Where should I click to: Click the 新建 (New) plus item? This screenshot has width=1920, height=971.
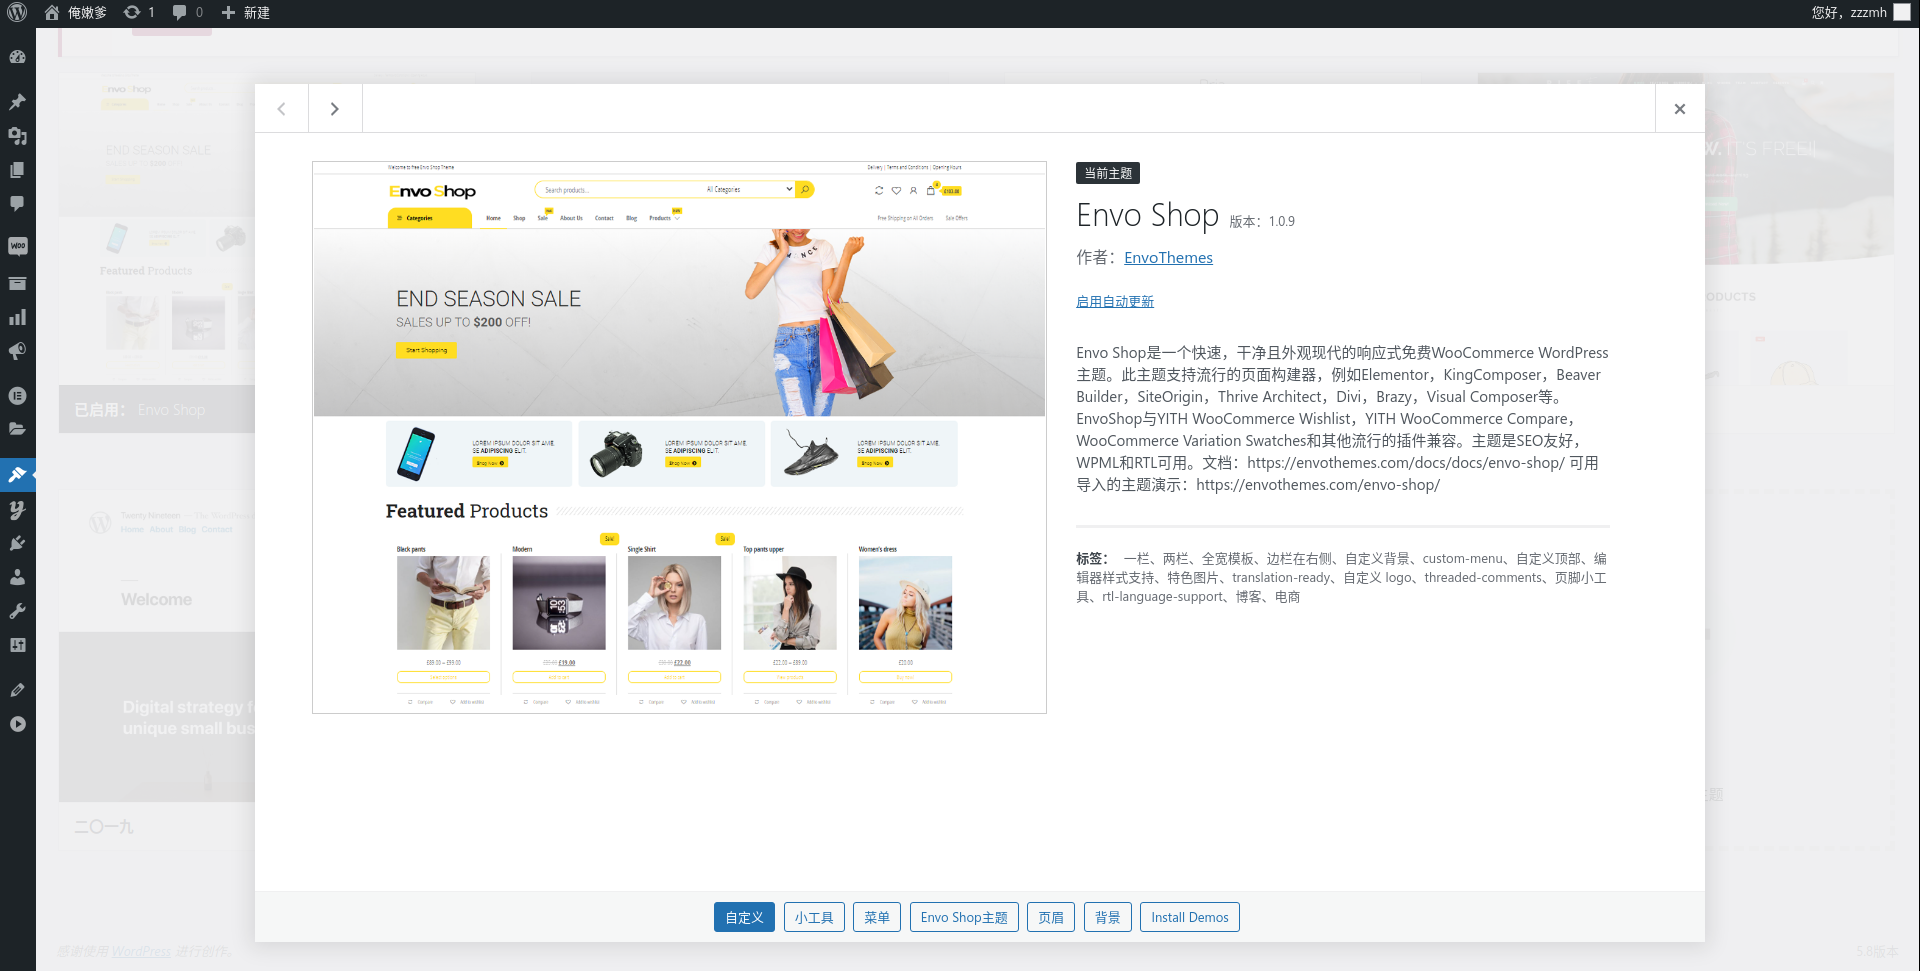click(245, 12)
